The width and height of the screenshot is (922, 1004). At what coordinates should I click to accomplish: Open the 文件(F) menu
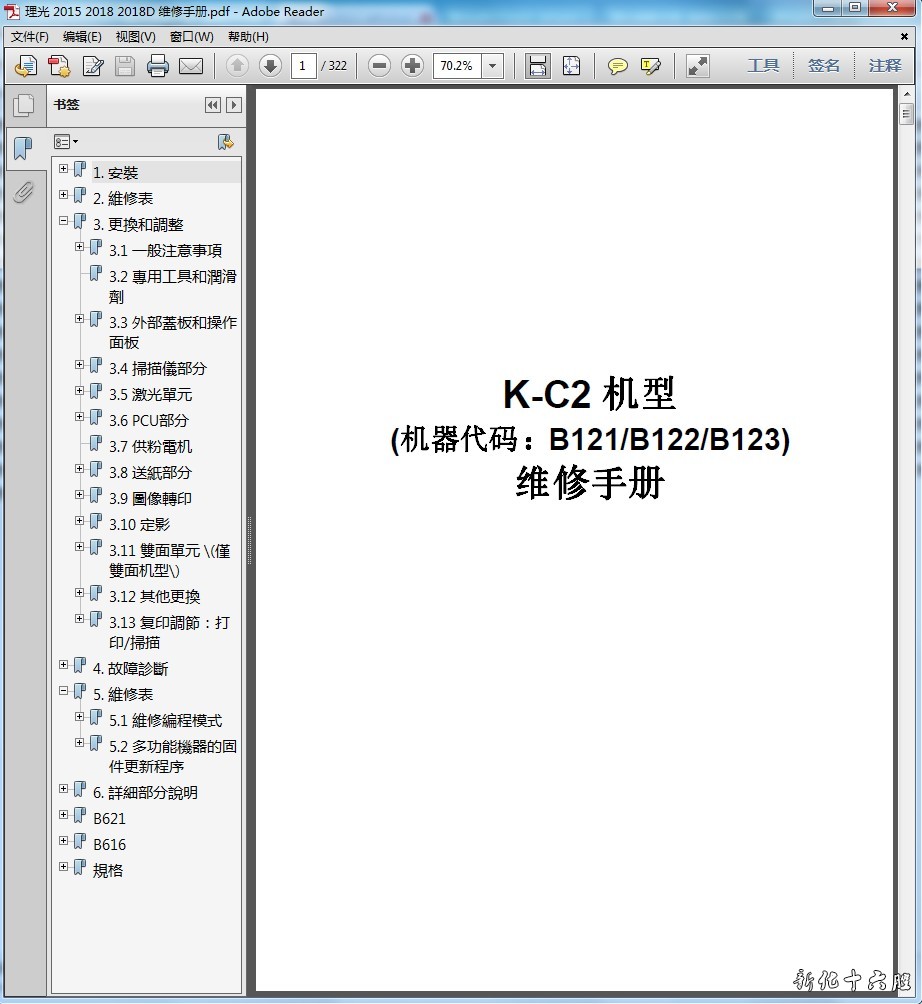pyautogui.click(x=30, y=37)
